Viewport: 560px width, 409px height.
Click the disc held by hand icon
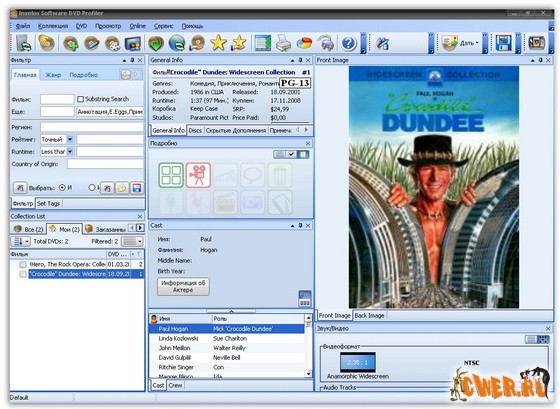pyautogui.click(x=197, y=43)
